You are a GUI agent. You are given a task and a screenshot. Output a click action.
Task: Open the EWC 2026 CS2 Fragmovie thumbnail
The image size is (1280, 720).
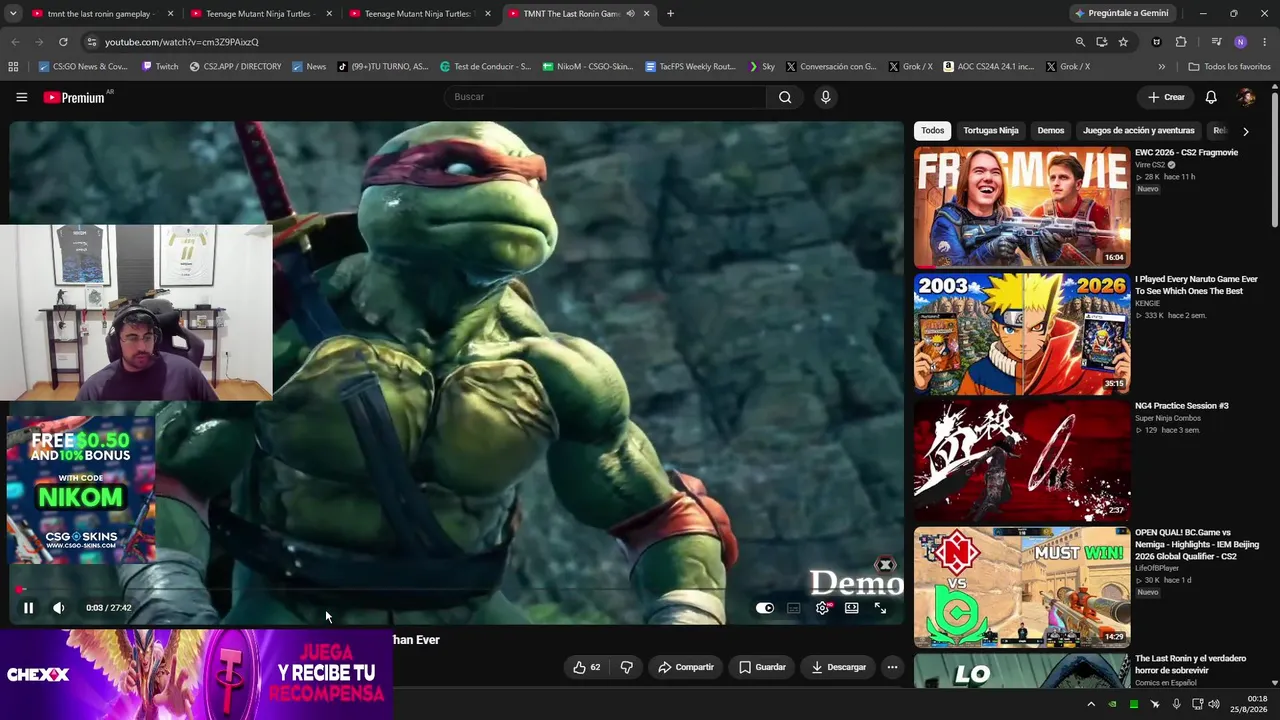click(x=1022, y=207)
